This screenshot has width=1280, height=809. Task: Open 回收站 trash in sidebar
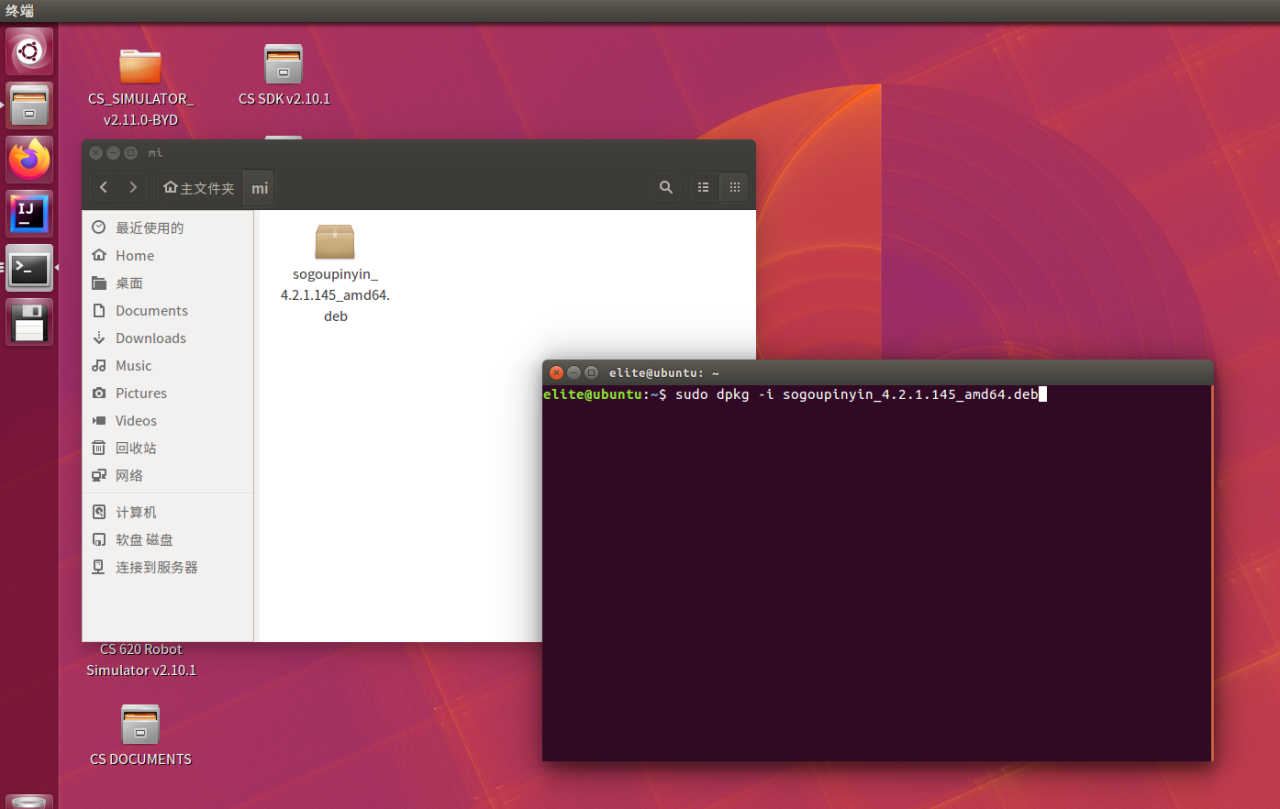coord(136,448)
